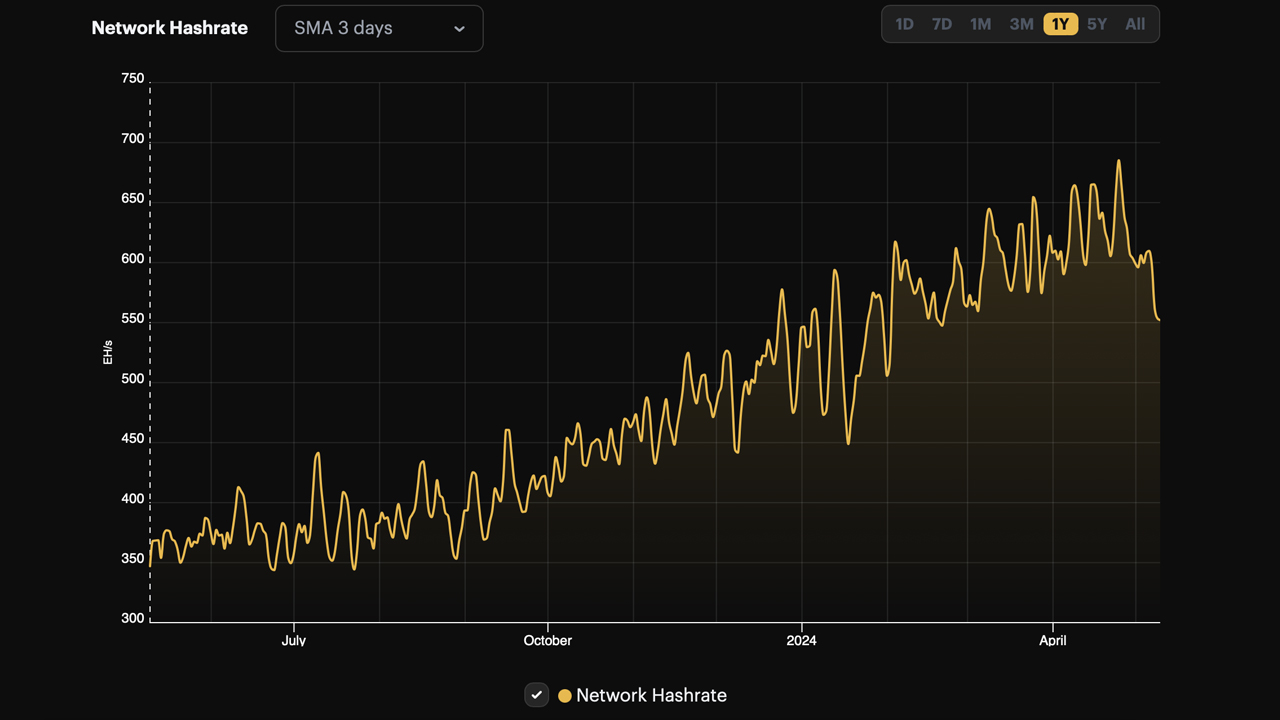
Task: Click the SMA dropdown chevron arrow
Action: click(x=459, y=28)
